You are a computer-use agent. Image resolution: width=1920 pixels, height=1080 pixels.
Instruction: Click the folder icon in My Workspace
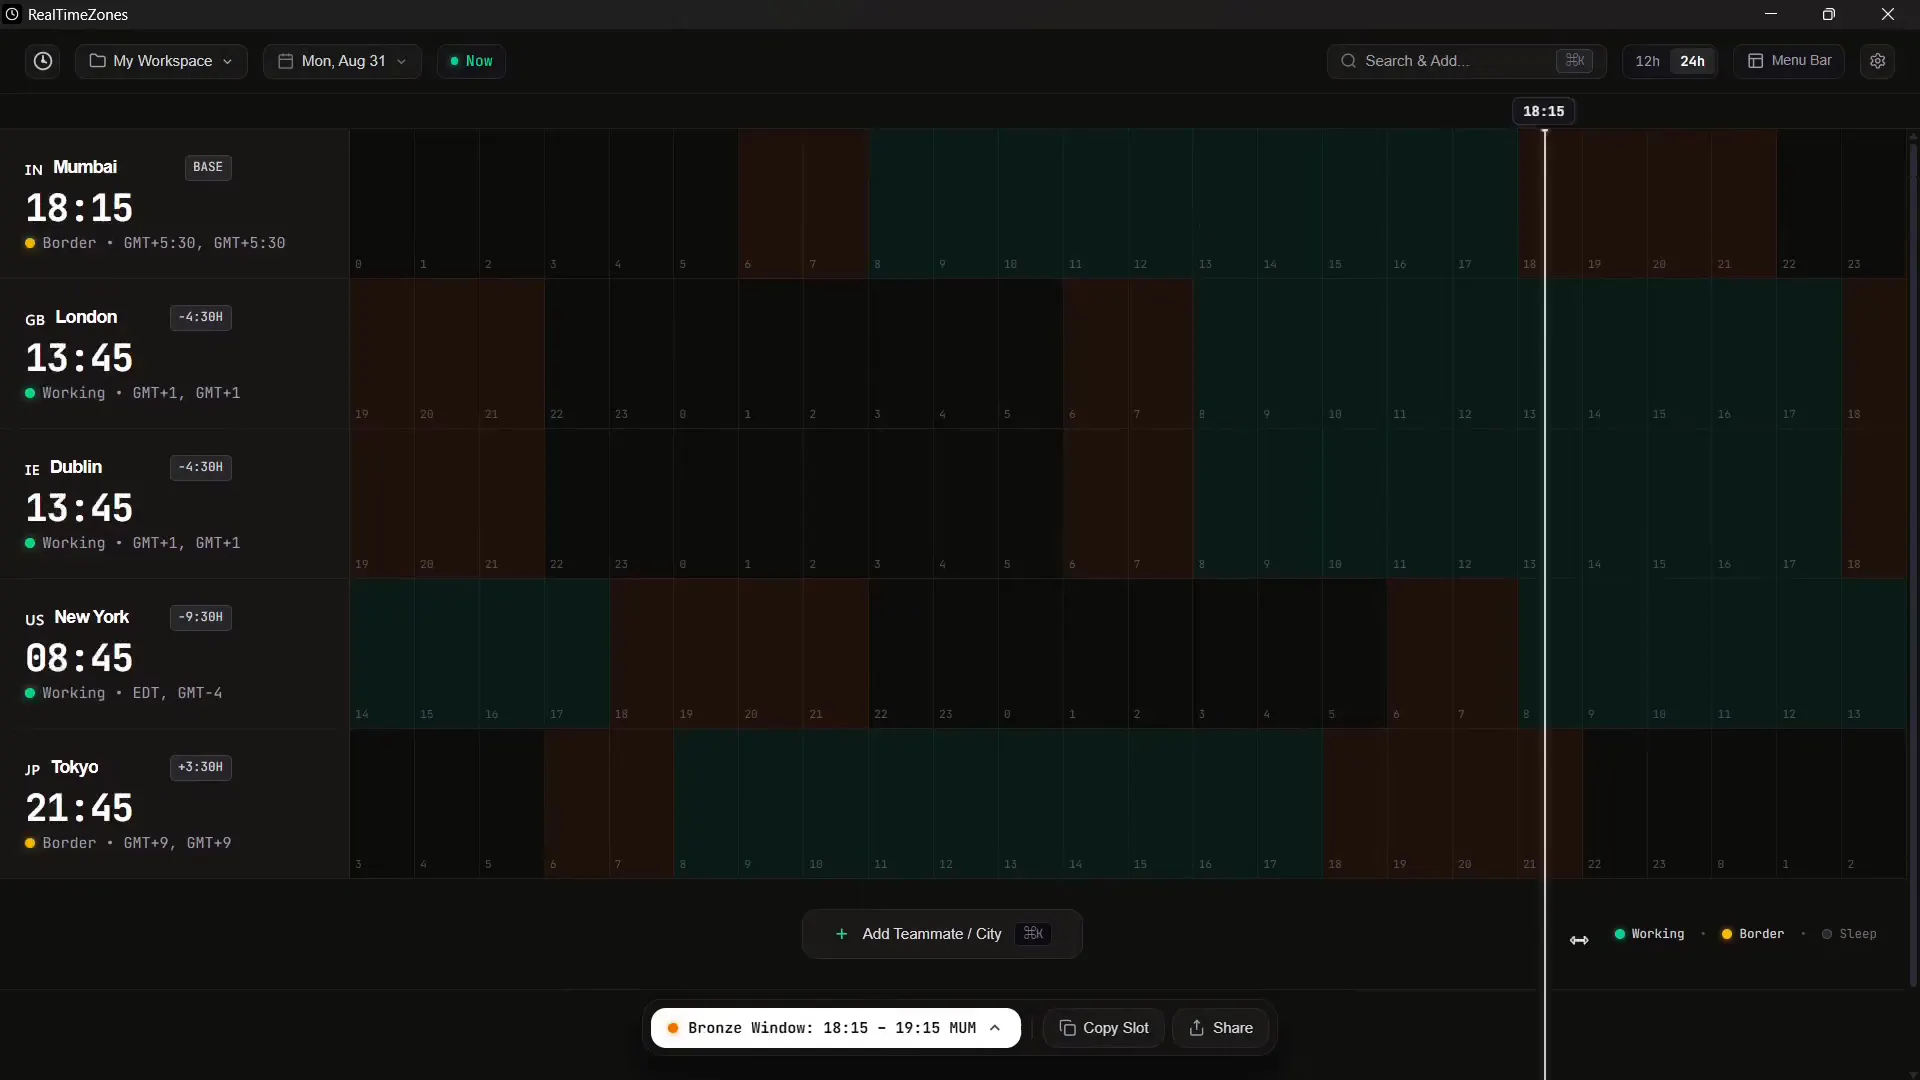97,61
